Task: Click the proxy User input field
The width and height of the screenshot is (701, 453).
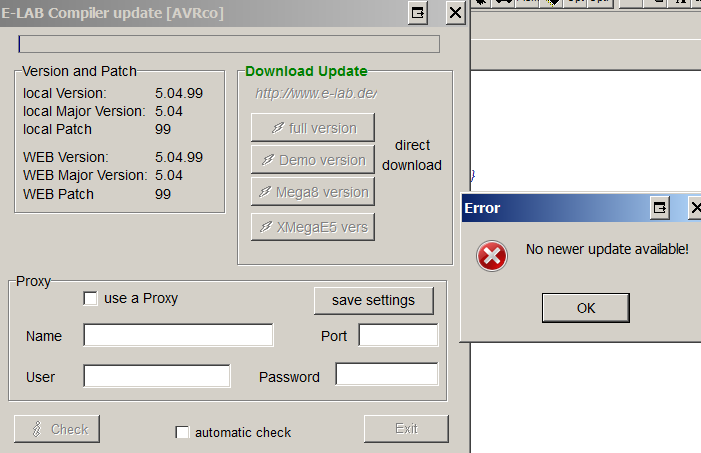Action: (157, 376)
